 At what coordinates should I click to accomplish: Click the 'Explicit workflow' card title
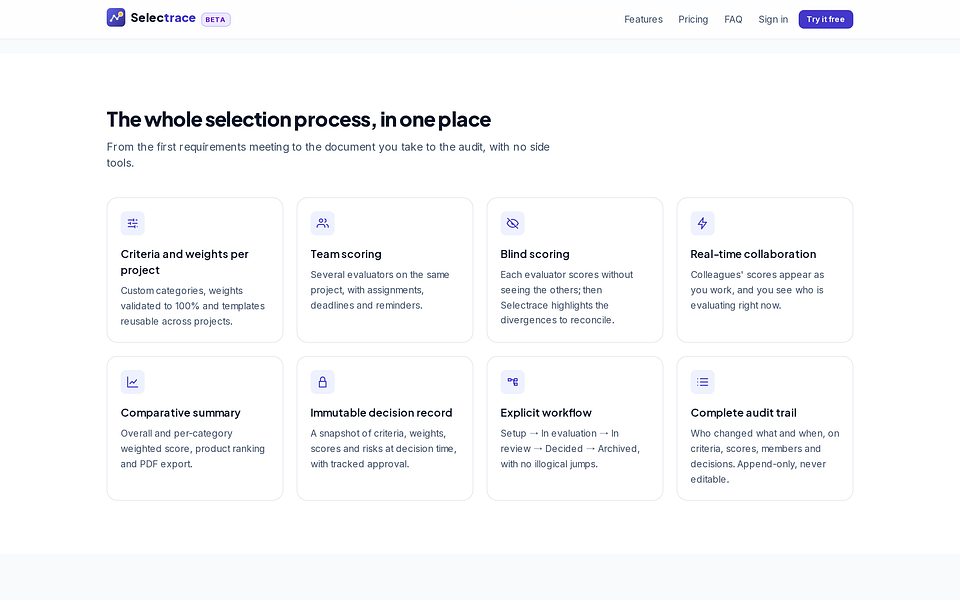pyautogui.click(x=546, y=413)
